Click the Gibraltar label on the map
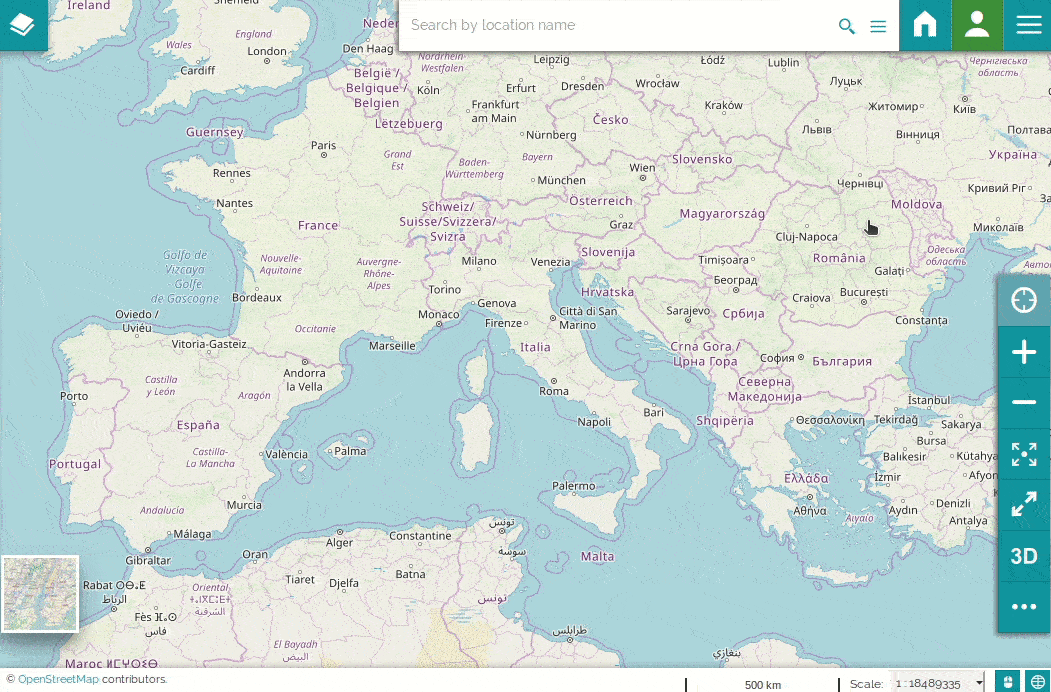Viewport: 1051px width, 692px height. (x=147, y=561)
